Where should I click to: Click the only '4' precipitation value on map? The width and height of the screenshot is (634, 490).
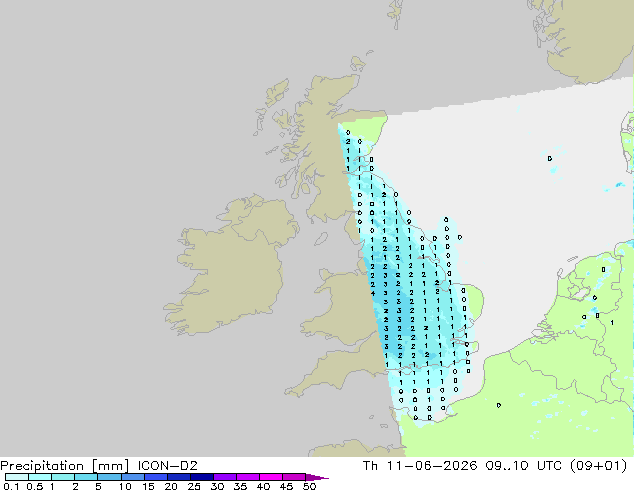(372, 293)
